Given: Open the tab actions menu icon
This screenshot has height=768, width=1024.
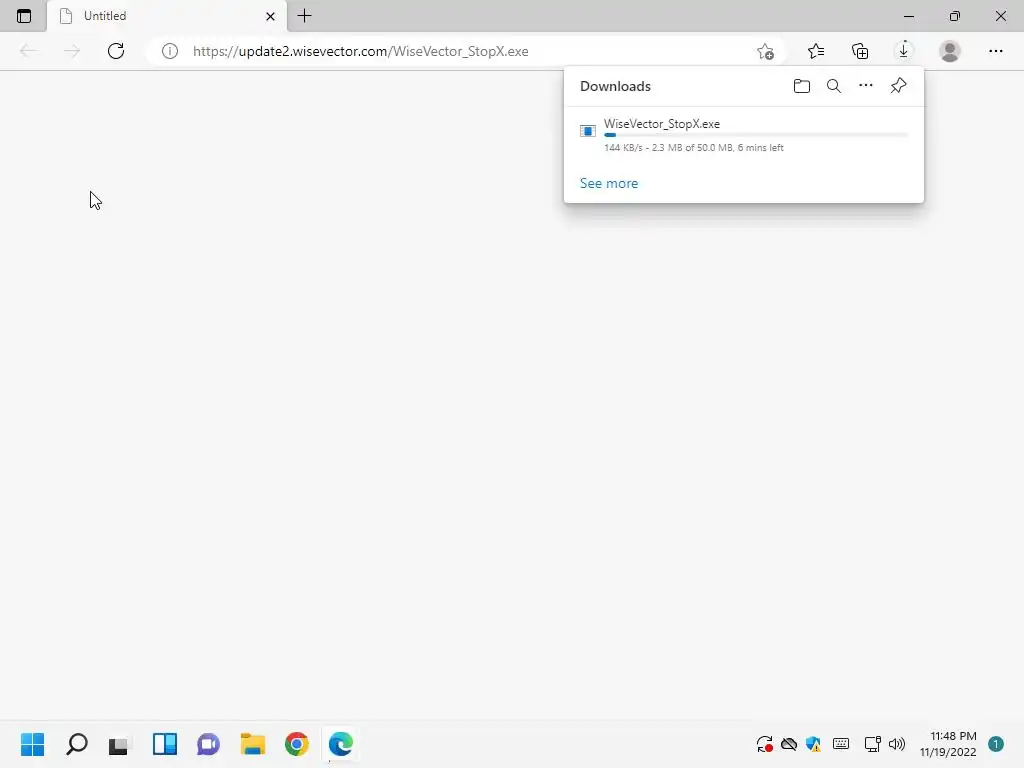Looking at the screenshot, I should (x=24, y=16).
